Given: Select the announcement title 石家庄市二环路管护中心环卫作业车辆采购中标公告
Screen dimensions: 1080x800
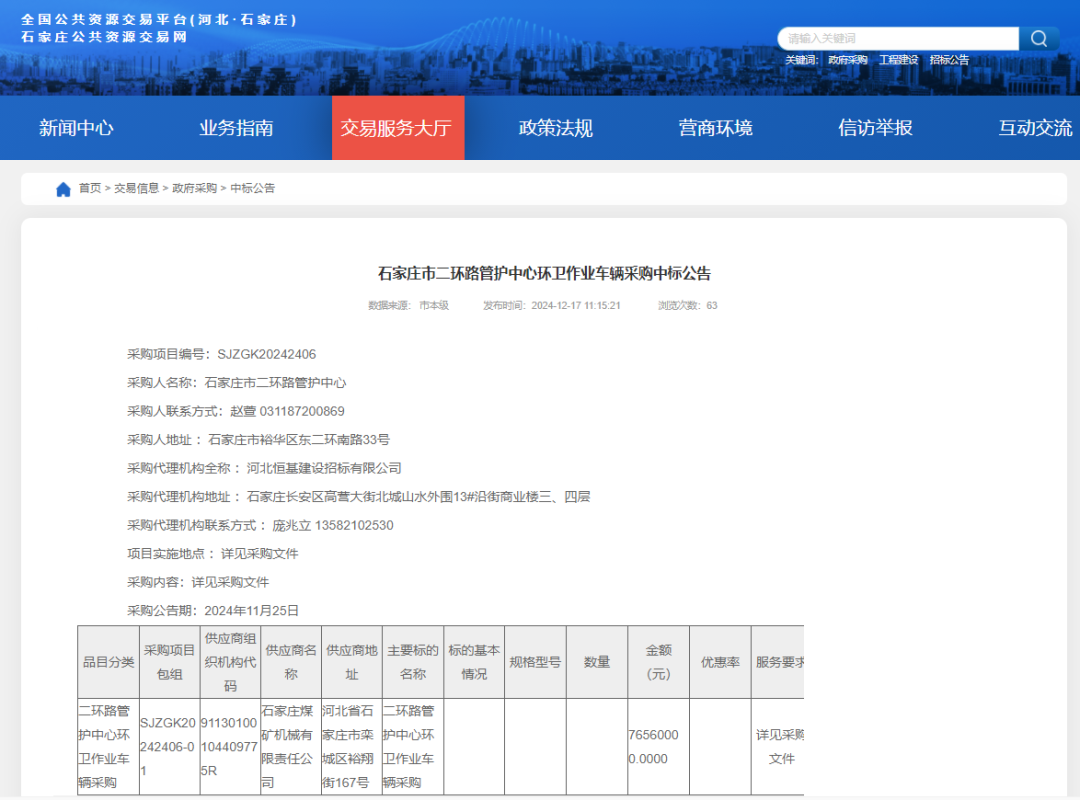Looking at the screenshot, I should [544, 274].
